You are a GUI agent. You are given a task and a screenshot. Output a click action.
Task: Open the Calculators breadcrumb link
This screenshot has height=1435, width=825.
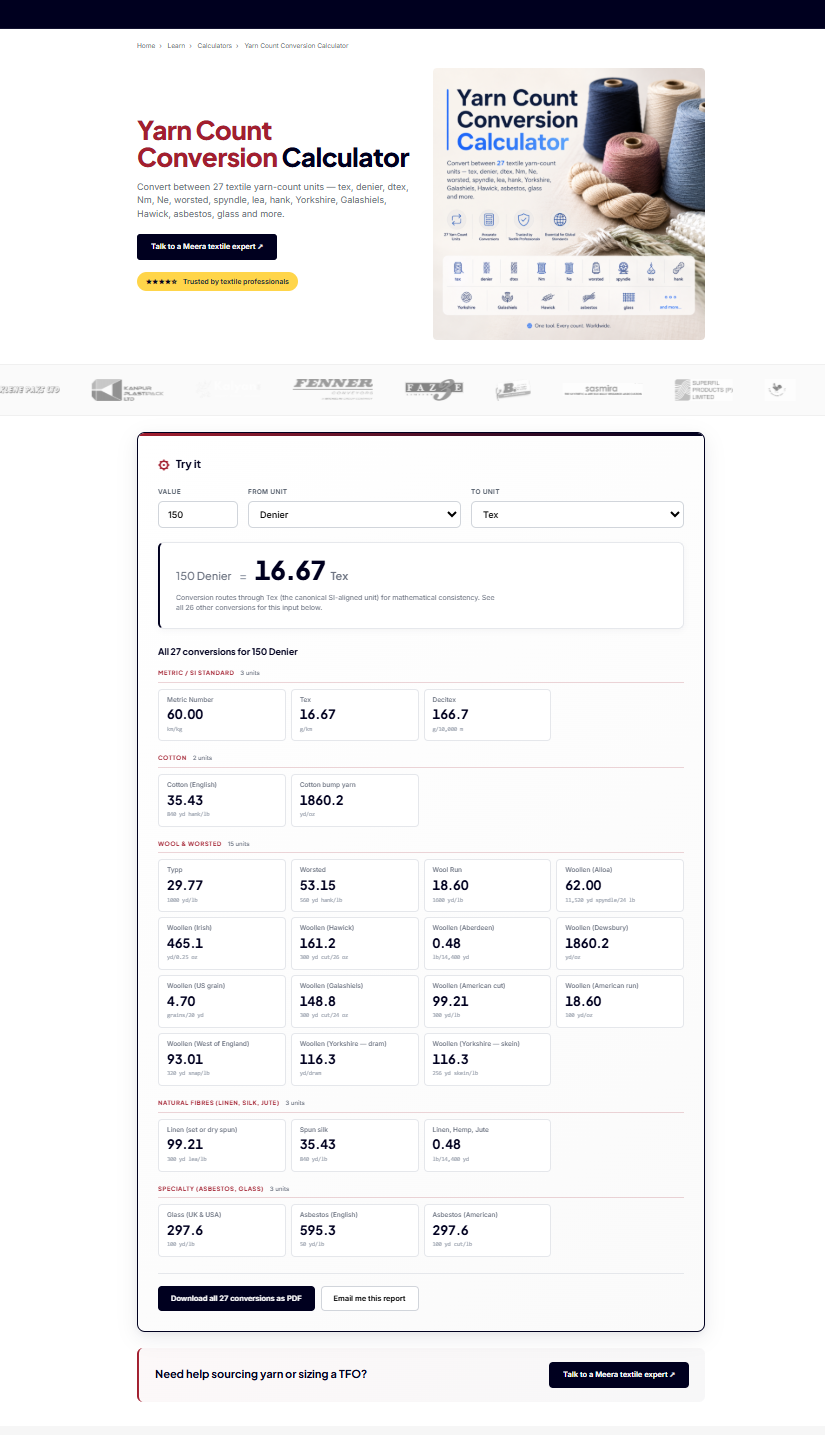(214, 46)
